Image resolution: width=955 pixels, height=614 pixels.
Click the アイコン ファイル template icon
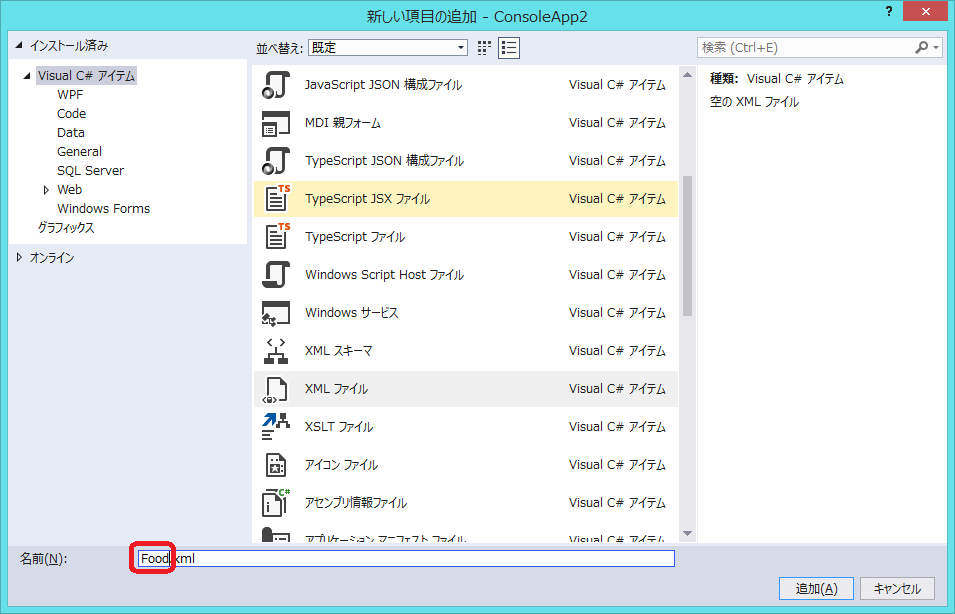pos(276,465)
